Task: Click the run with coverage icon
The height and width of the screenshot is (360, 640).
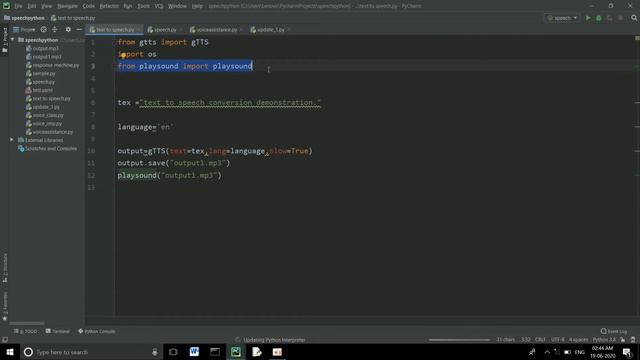Action: click(609, 18)
